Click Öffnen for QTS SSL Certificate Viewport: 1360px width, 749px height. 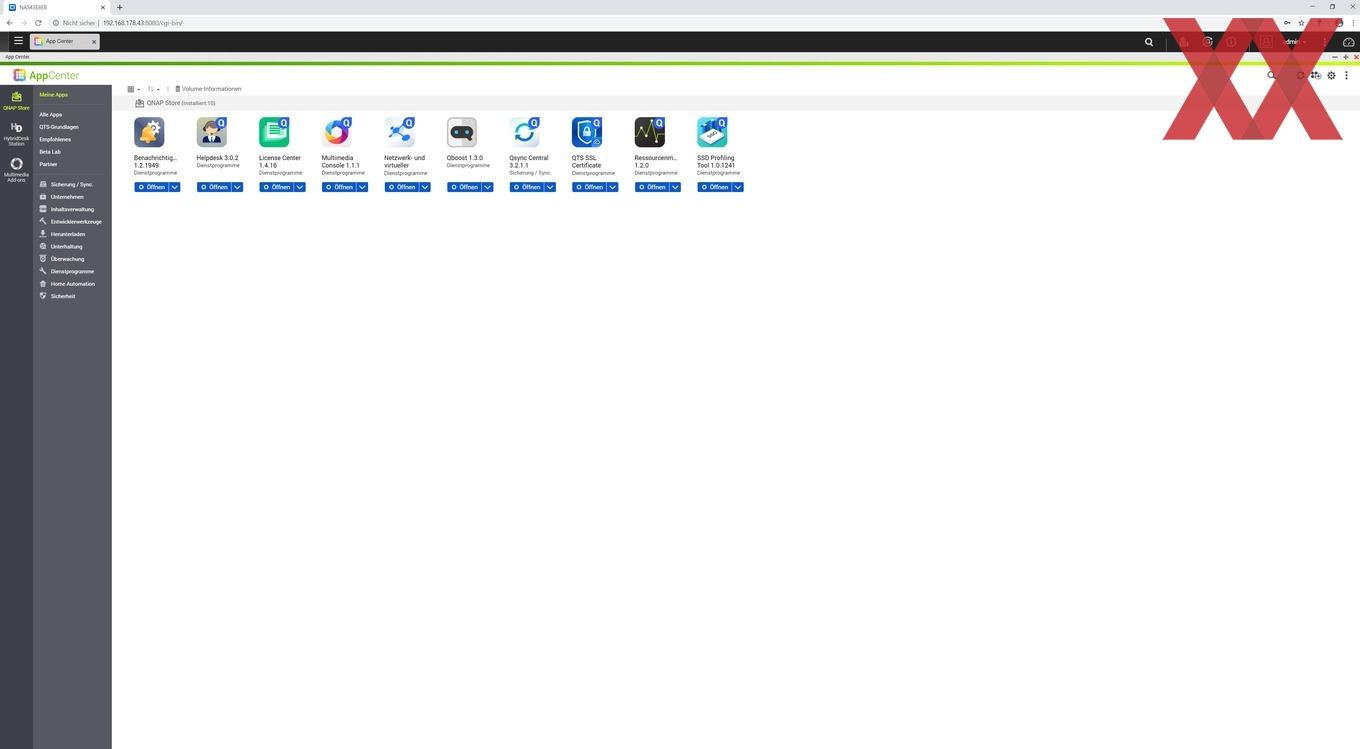(589, 187)
